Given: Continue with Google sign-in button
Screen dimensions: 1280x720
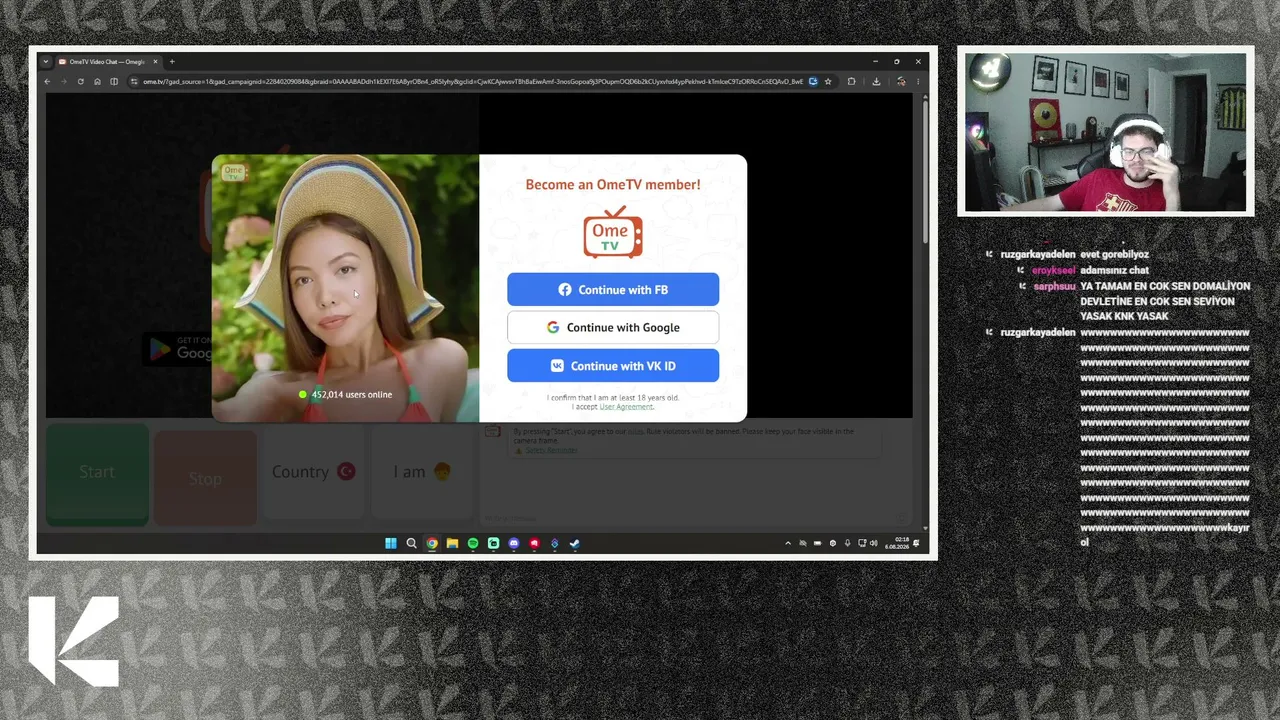Looking at the screenshot, I should click(613, 327).
